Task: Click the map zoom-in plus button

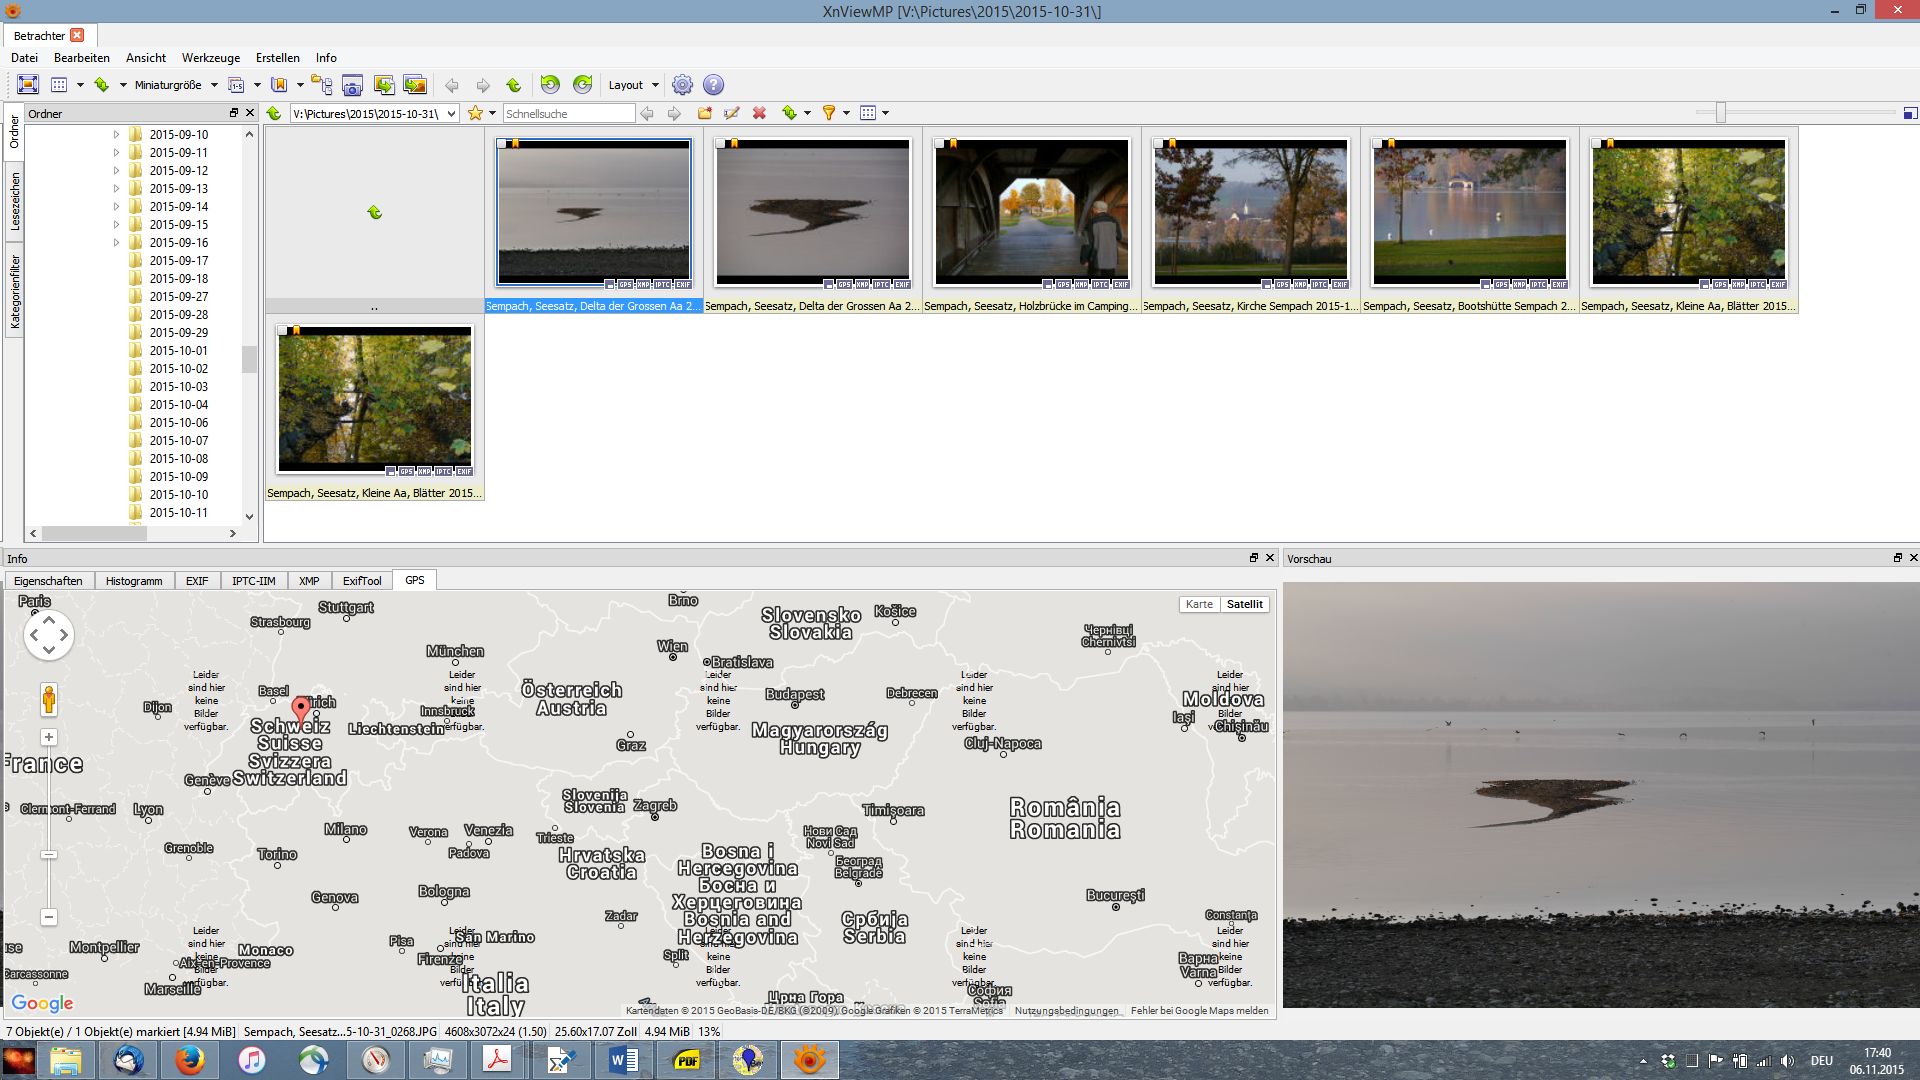Action: click(x=49, y=738)
